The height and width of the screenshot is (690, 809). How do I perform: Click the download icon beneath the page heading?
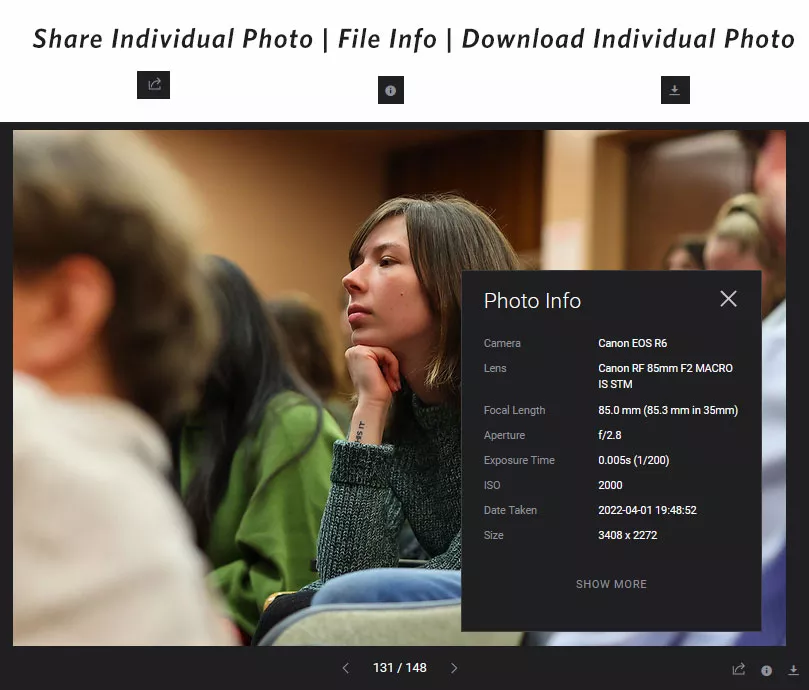675,90
